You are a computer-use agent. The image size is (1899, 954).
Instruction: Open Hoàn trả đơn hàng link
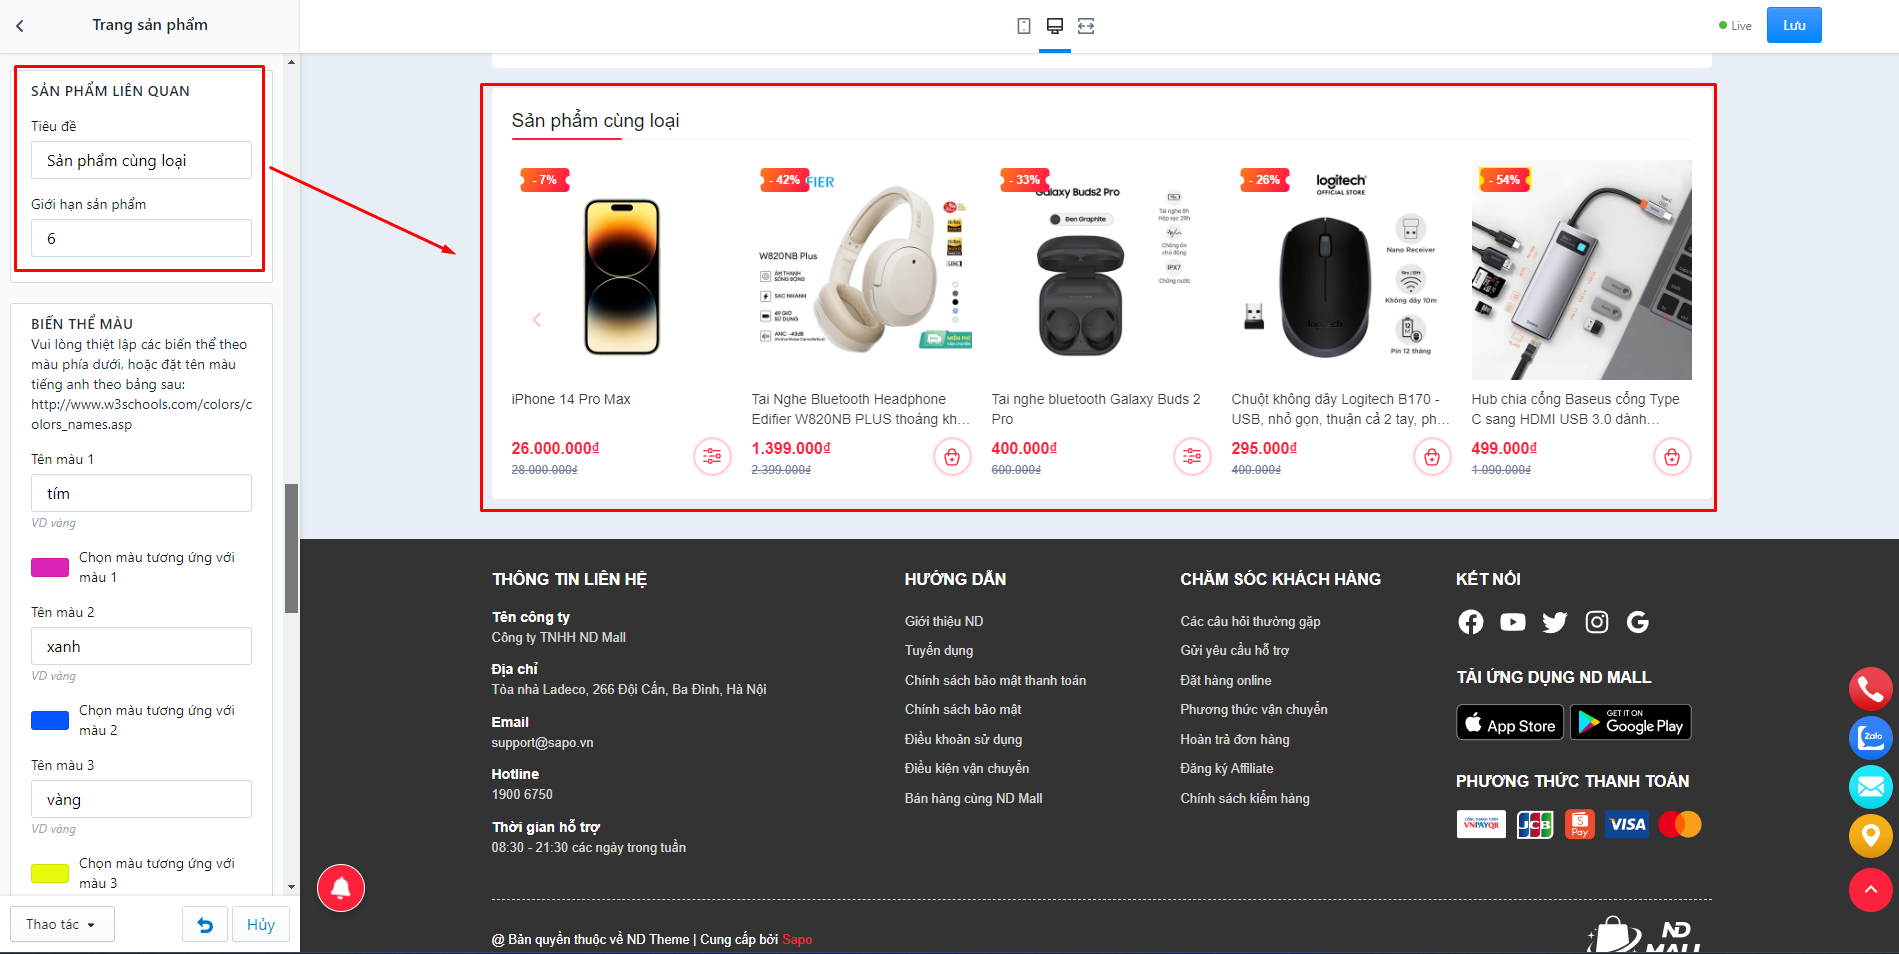coord(1235,739)
